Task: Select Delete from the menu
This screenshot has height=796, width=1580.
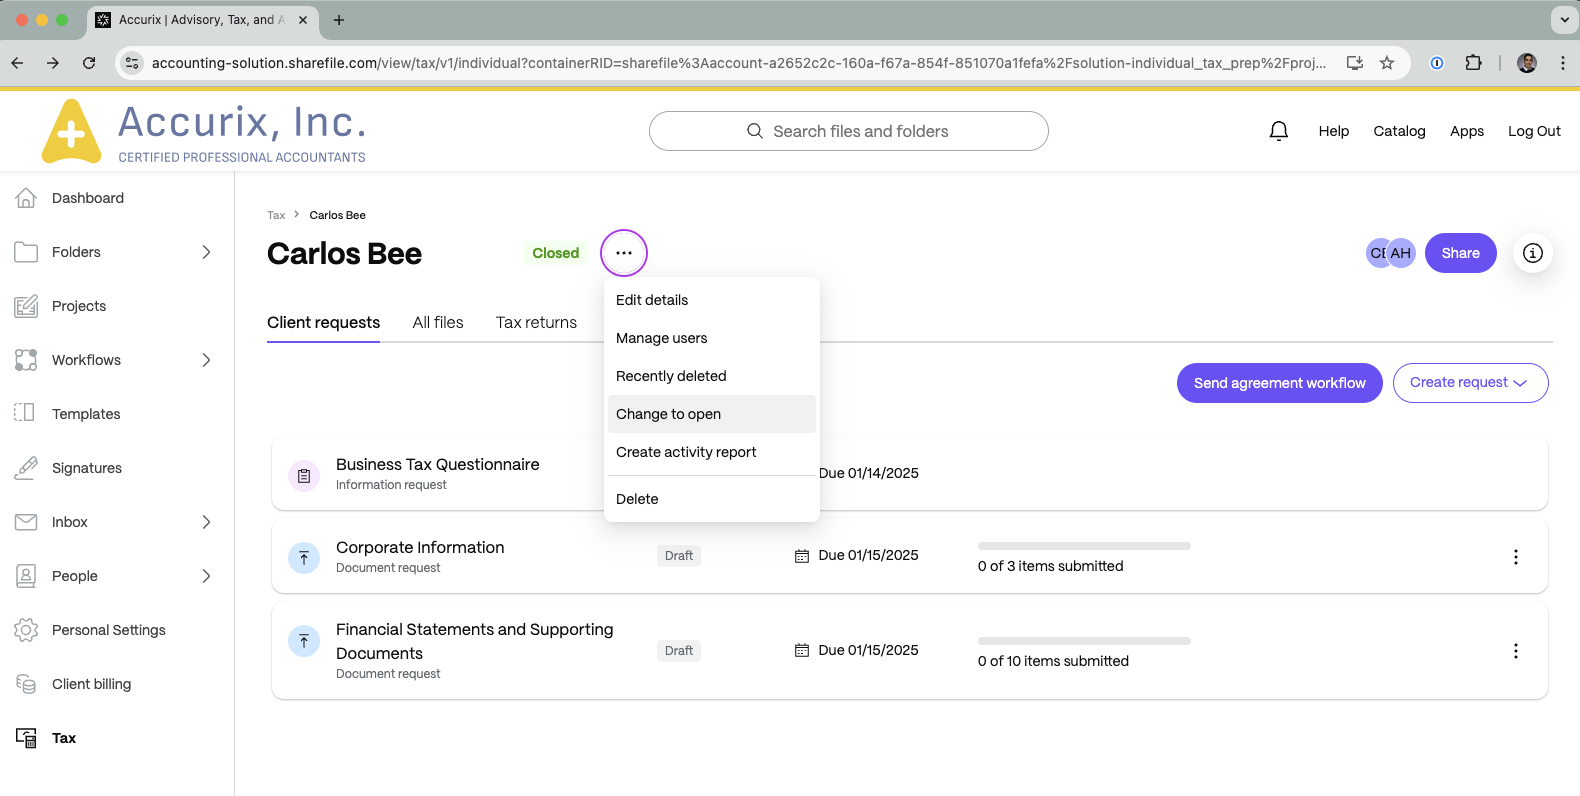Action: pos(712,499)
